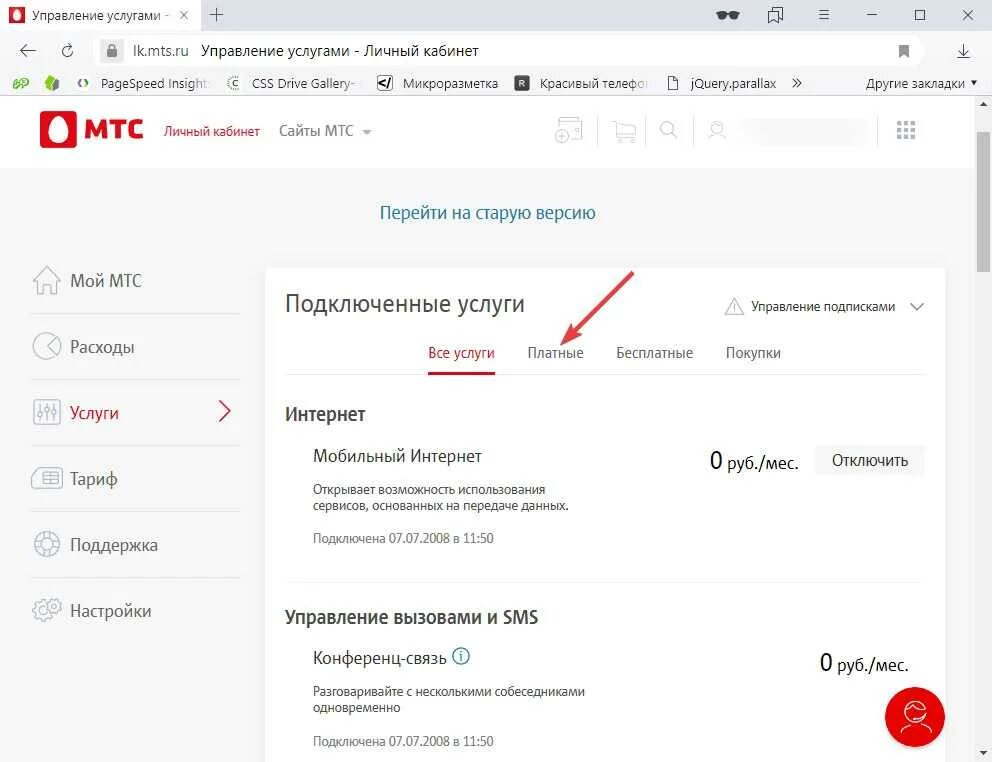The height and width of the screenshot is (762, 992).
Task: Switch to the Все услуги tab
Action: 461,353
